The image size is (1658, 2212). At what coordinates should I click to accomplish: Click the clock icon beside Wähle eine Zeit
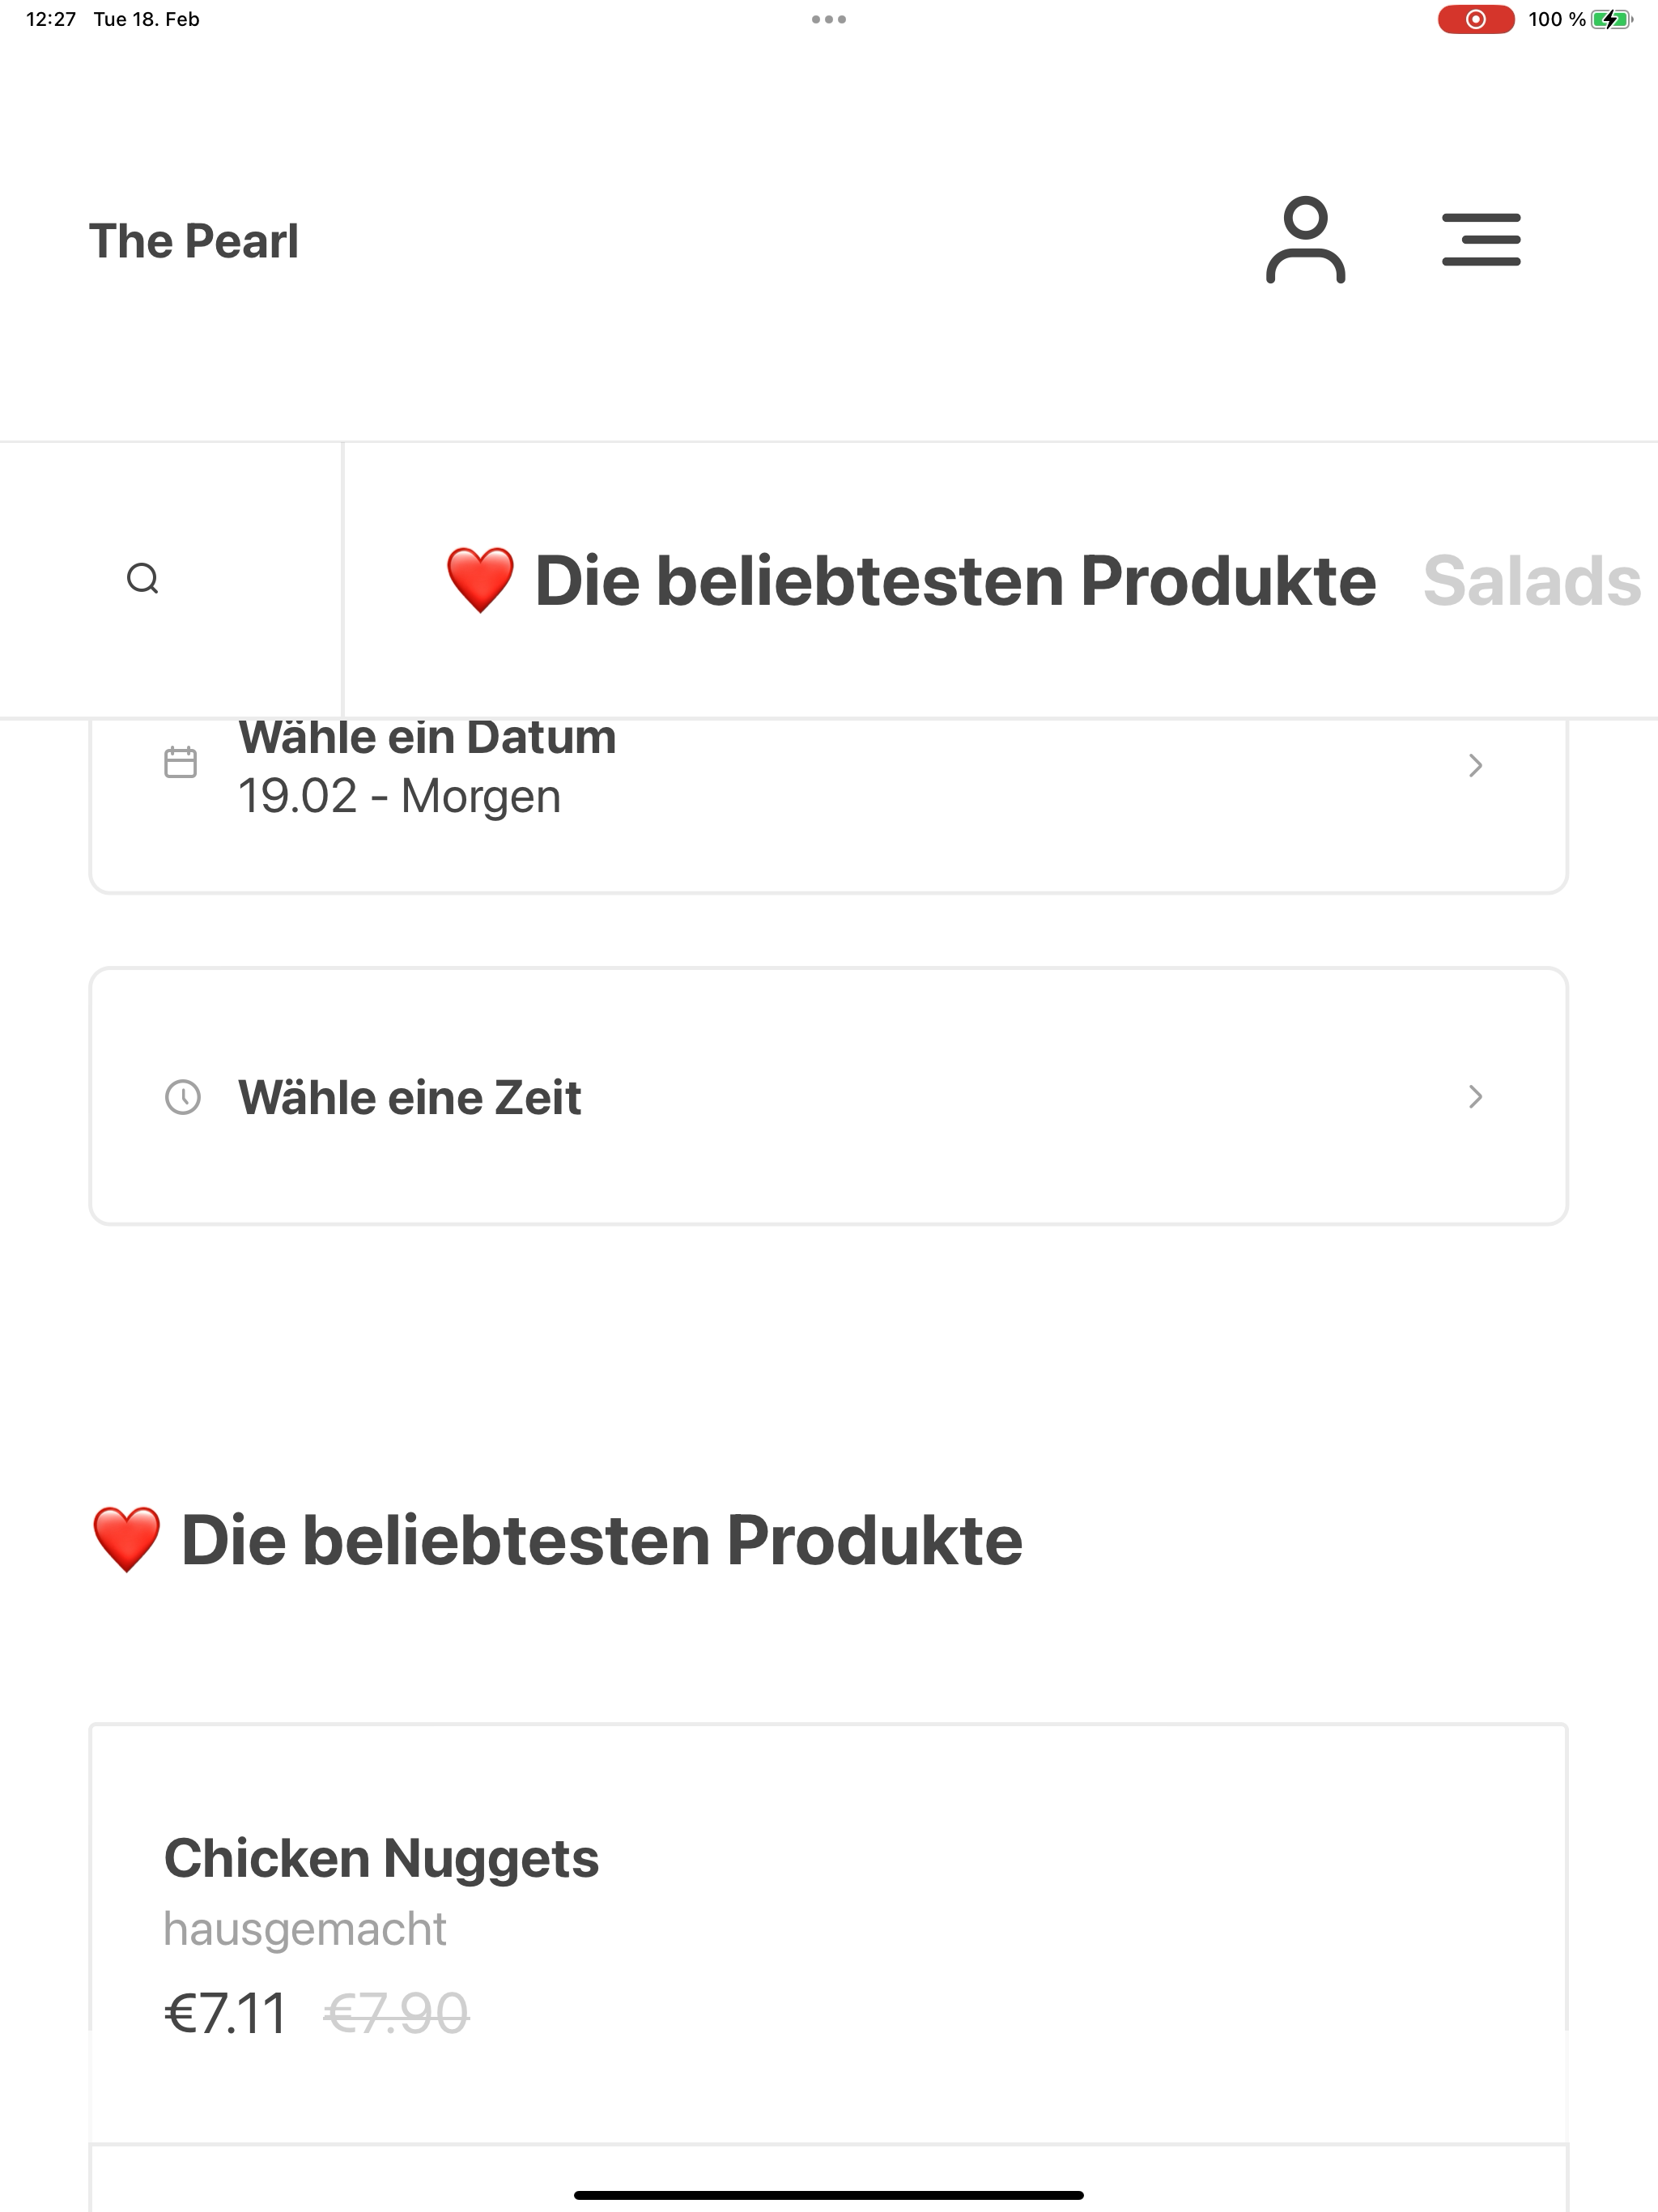[182, 1096]
